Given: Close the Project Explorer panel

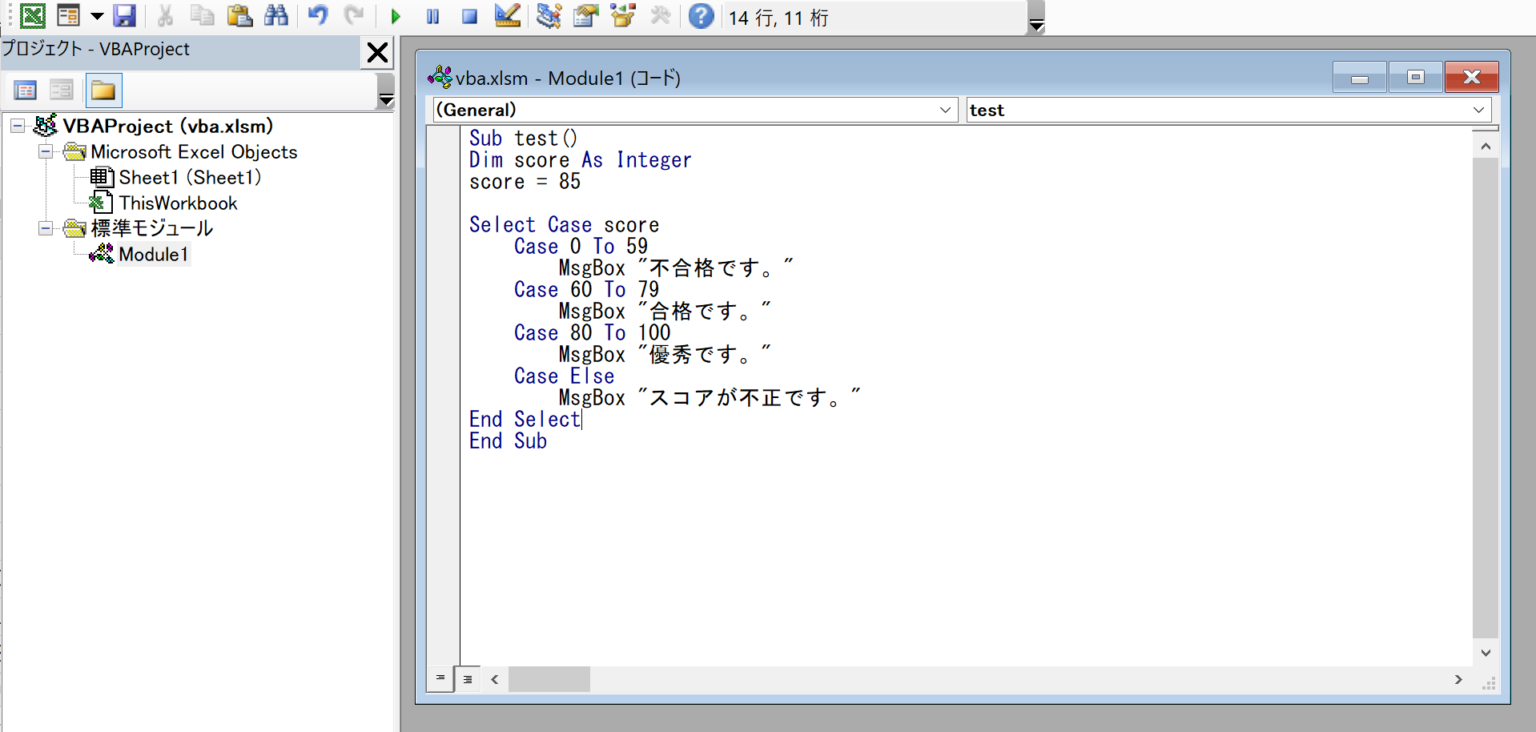Looking at the screenshot, I should [376, 53].
